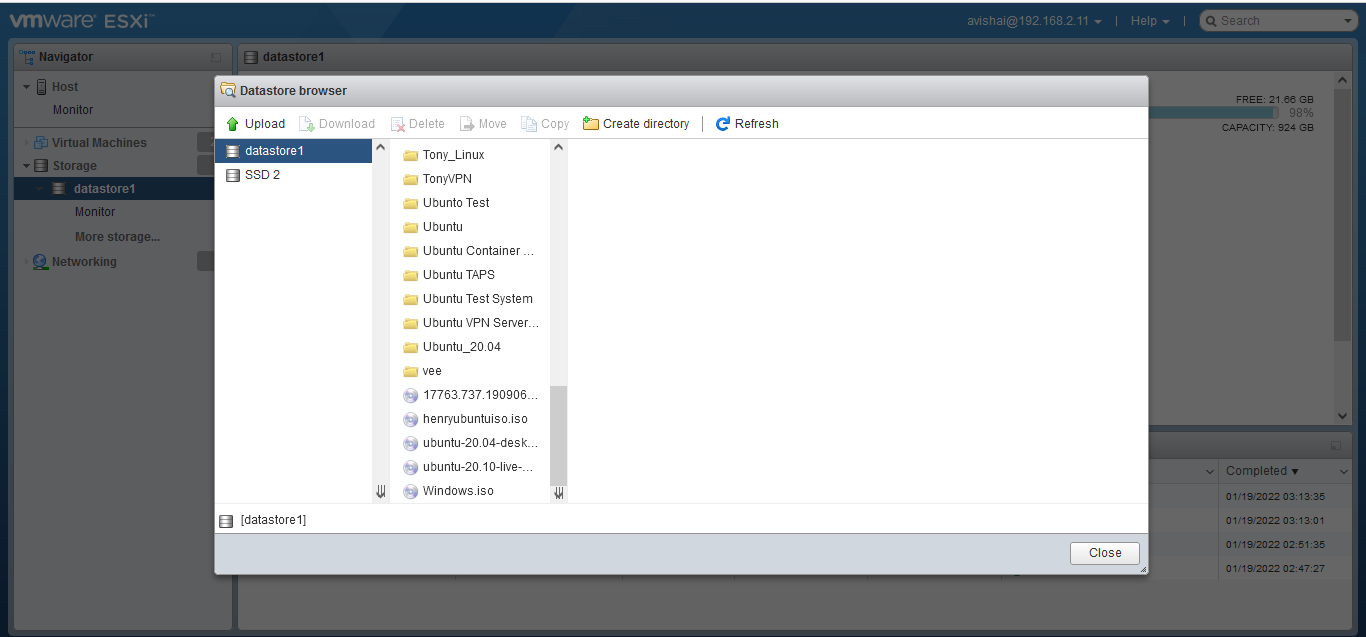Select datastore1 in the browser's left pane
The width and height of the screenshot is (1366, 637).
point(293,151)
